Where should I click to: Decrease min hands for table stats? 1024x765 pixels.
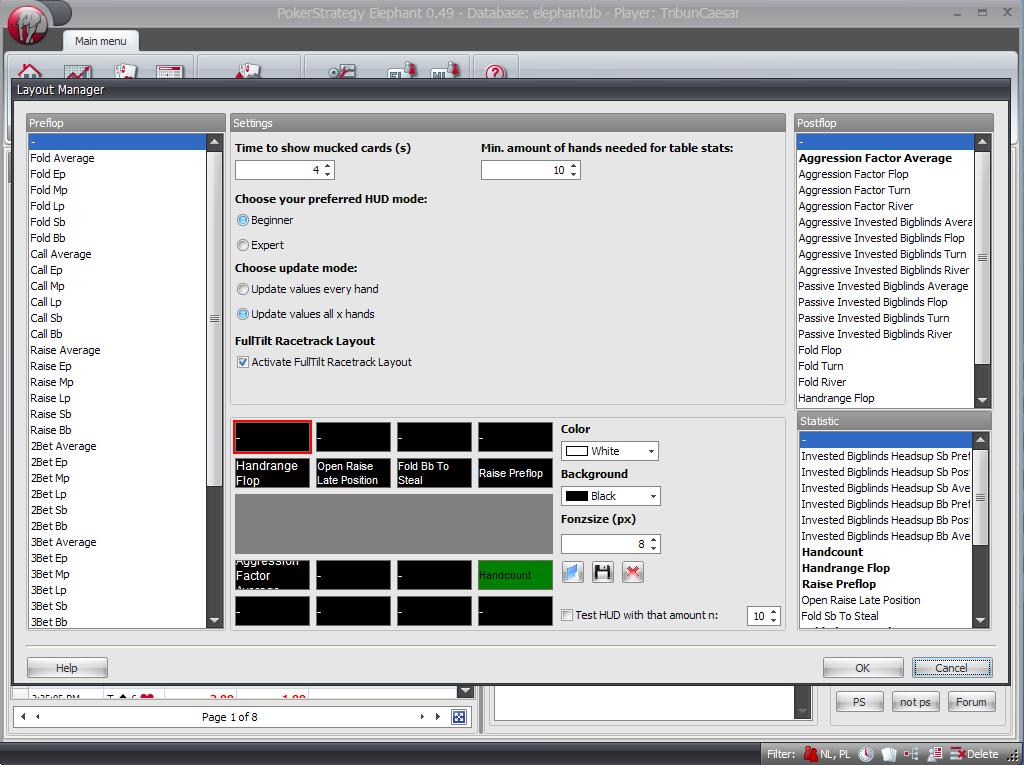pyautogui.click(x=573, y=174)
